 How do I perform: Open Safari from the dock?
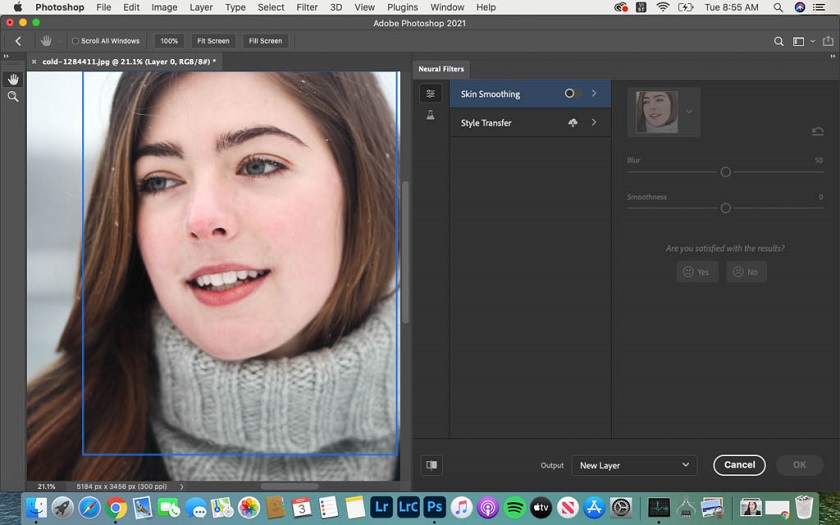pyautogui.click(x=89, y=507)
